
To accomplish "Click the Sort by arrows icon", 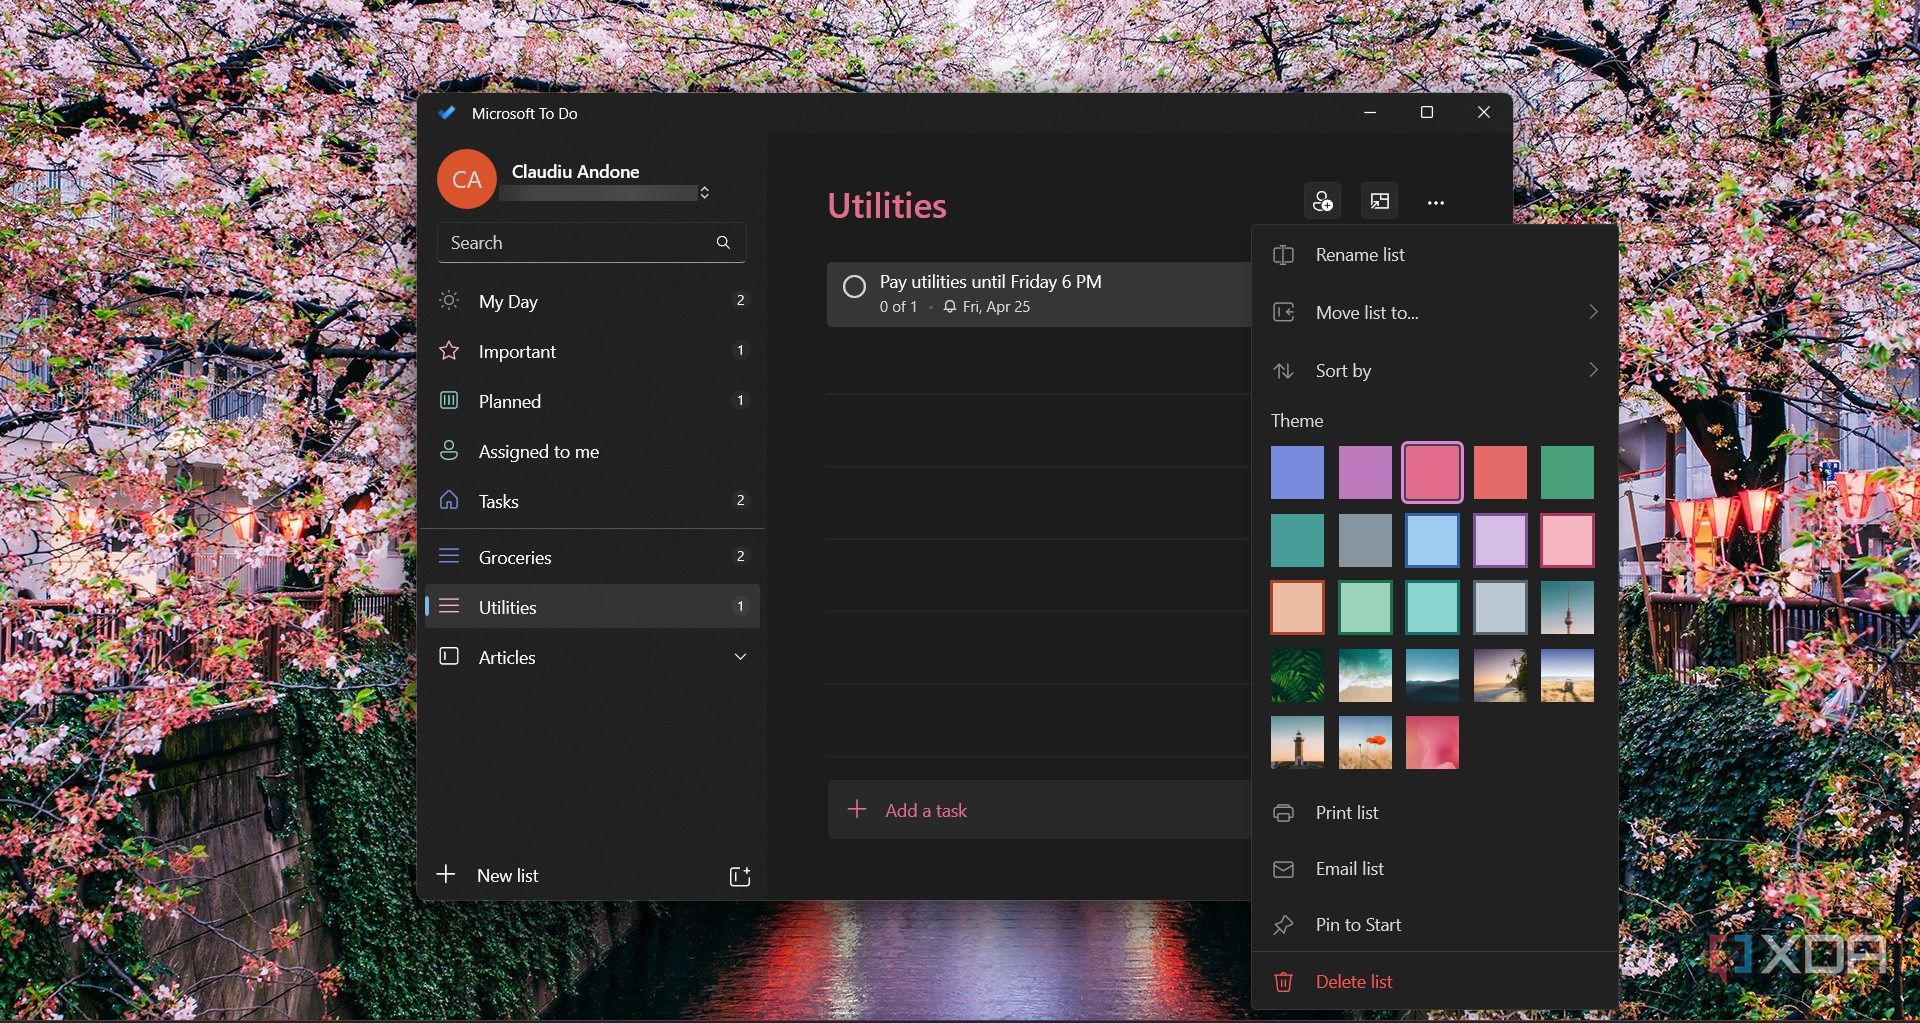I will (1283, 371).
